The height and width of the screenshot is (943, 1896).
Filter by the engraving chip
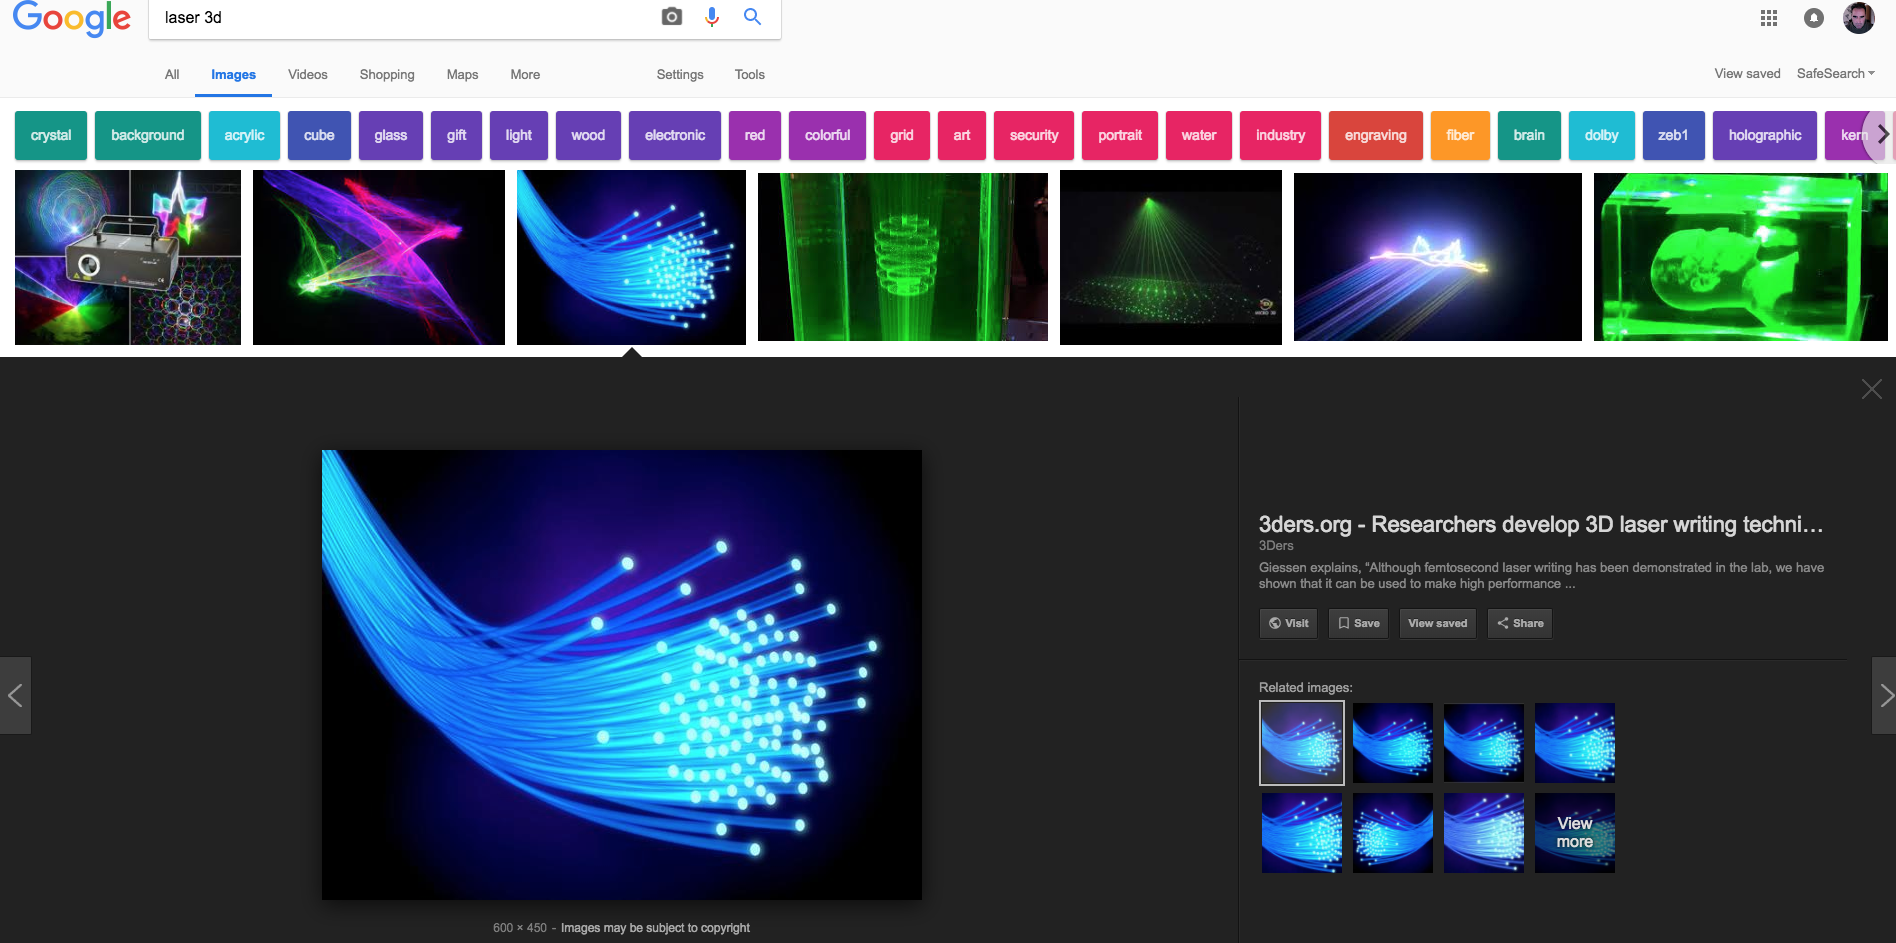click(1376, 135)
